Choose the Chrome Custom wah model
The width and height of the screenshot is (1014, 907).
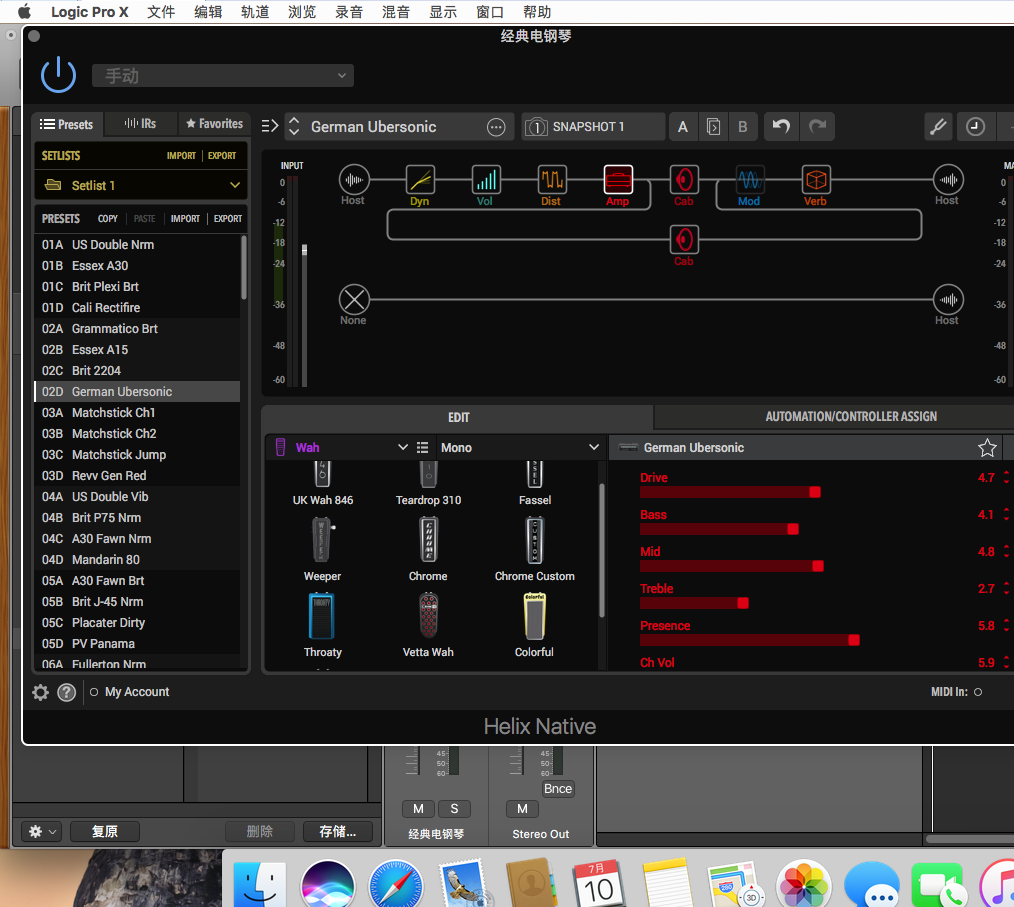[535, 550]
